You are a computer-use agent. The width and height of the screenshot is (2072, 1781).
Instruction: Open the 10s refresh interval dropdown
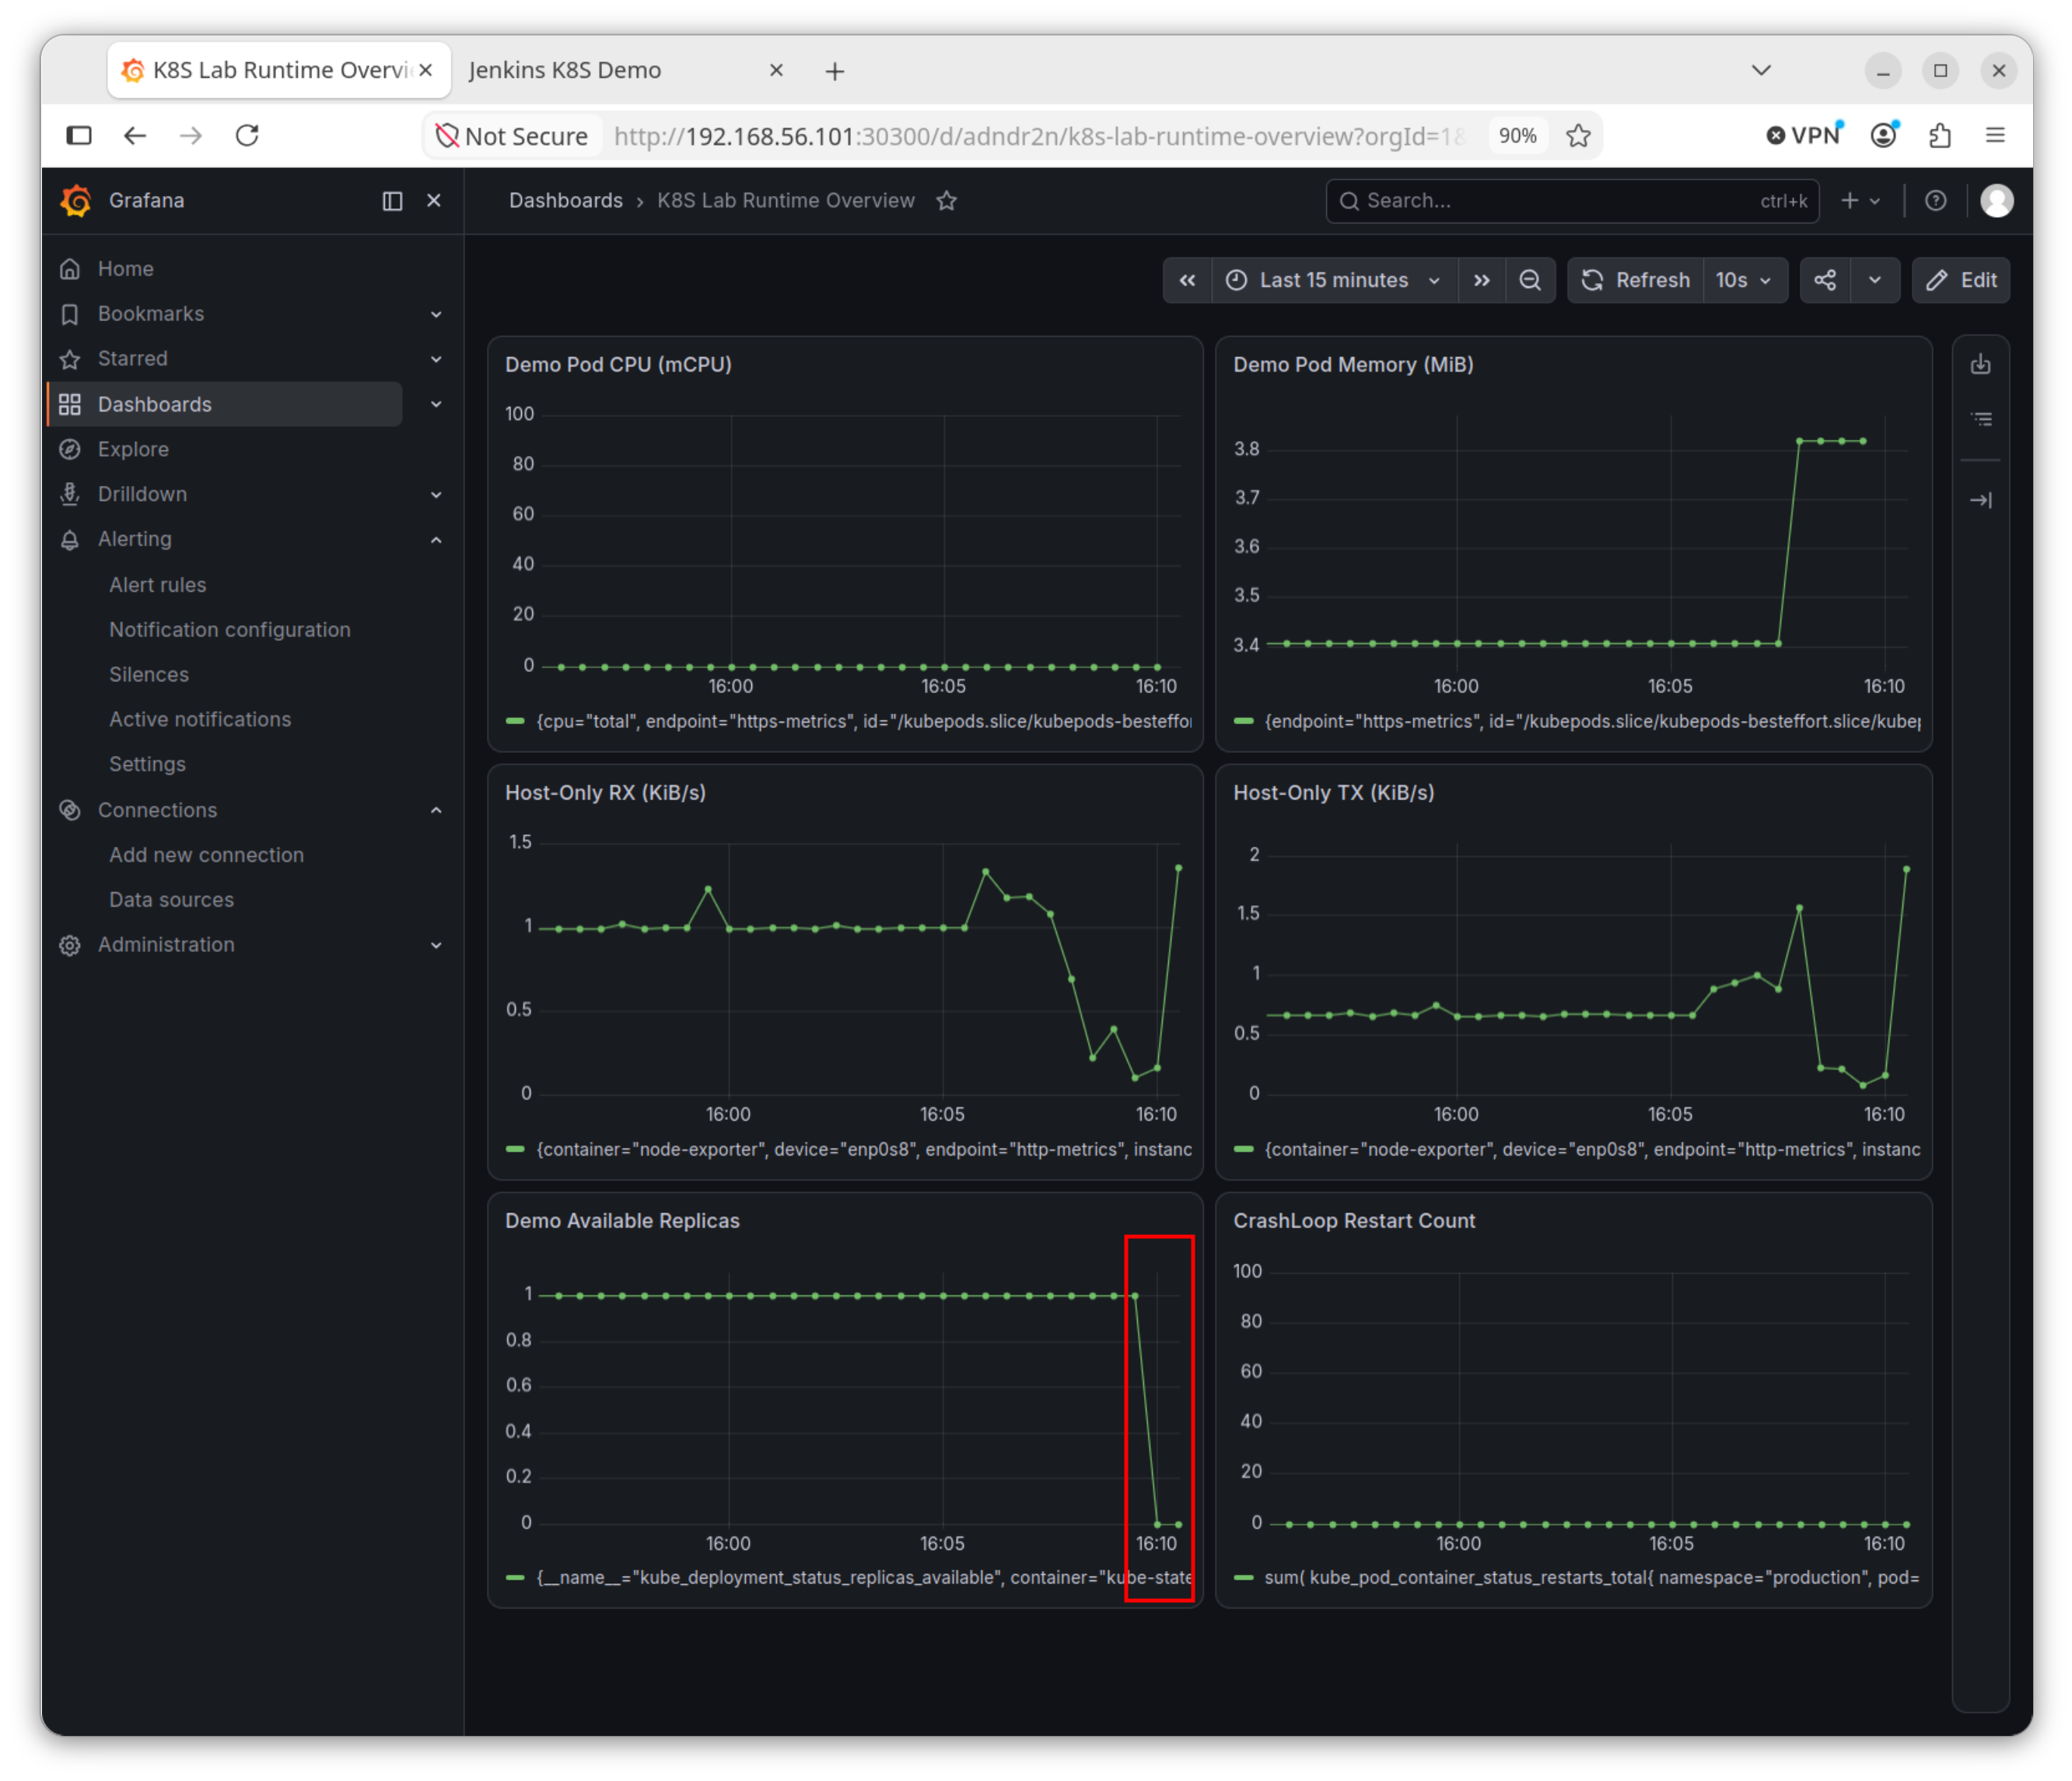(1743, 280)
